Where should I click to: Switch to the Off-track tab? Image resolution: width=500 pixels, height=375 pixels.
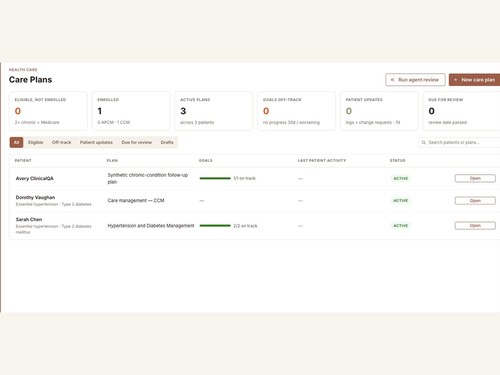click(x=62, y=143)
